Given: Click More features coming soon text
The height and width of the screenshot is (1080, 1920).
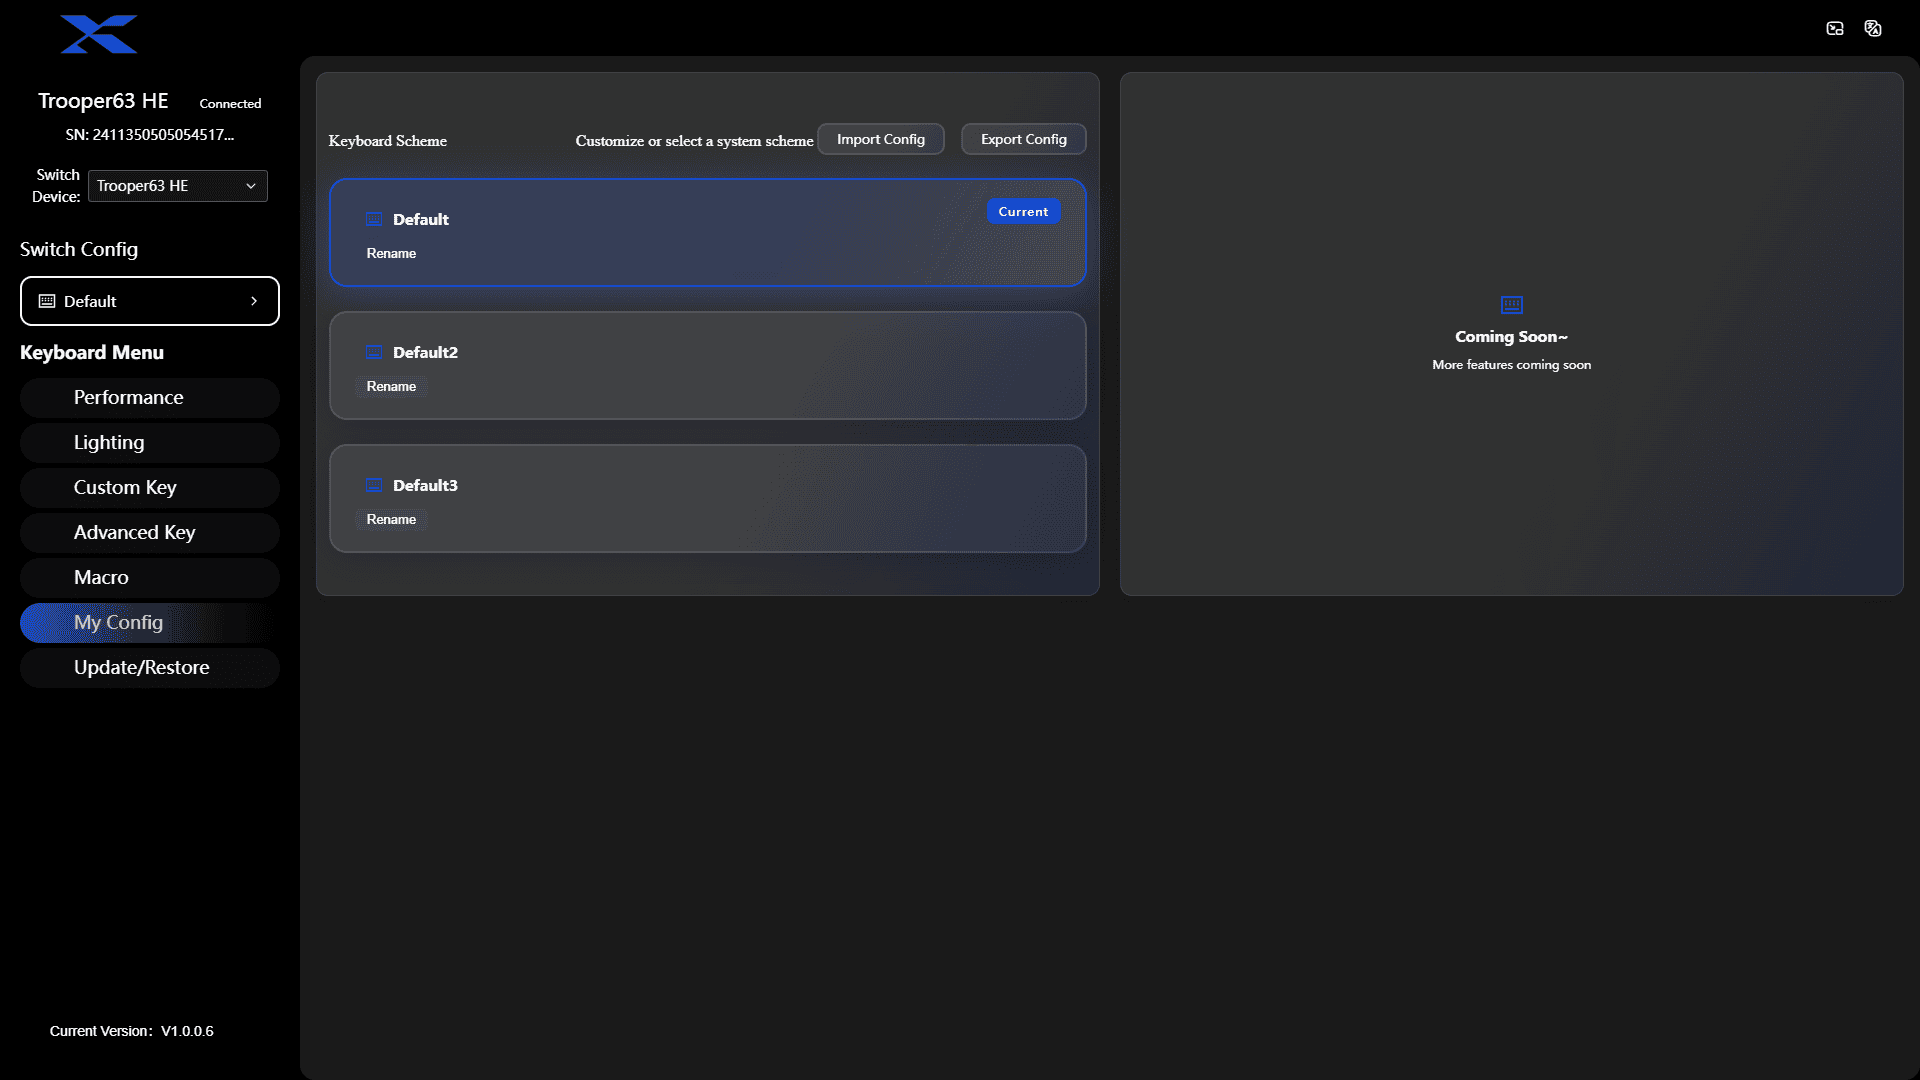Looking at the screenshot, I should pos(1512,365).
